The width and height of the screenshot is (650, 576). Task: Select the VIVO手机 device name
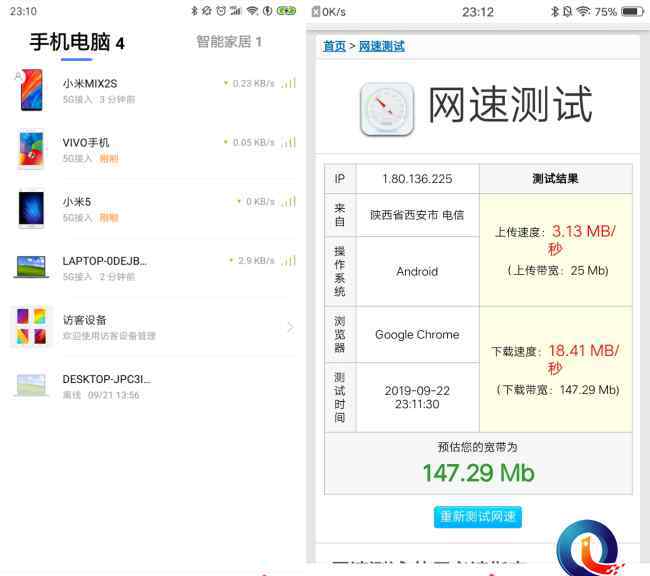tap(86, 143)
